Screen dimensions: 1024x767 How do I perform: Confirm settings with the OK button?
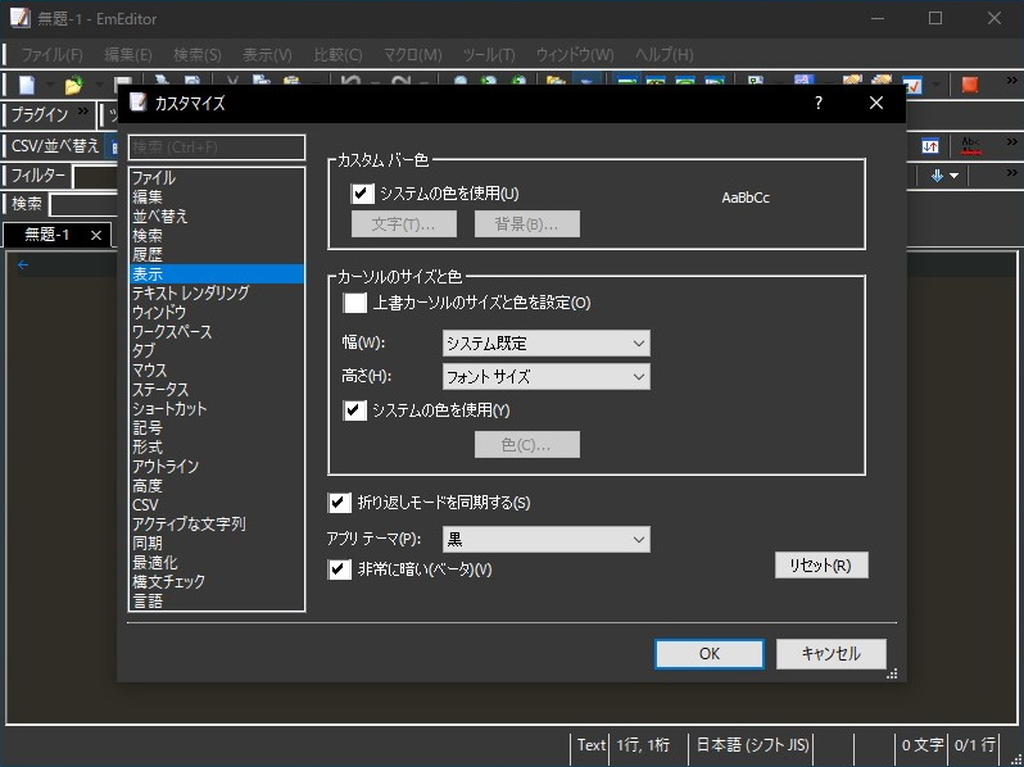pyautogui.click(x=708, y=653)
